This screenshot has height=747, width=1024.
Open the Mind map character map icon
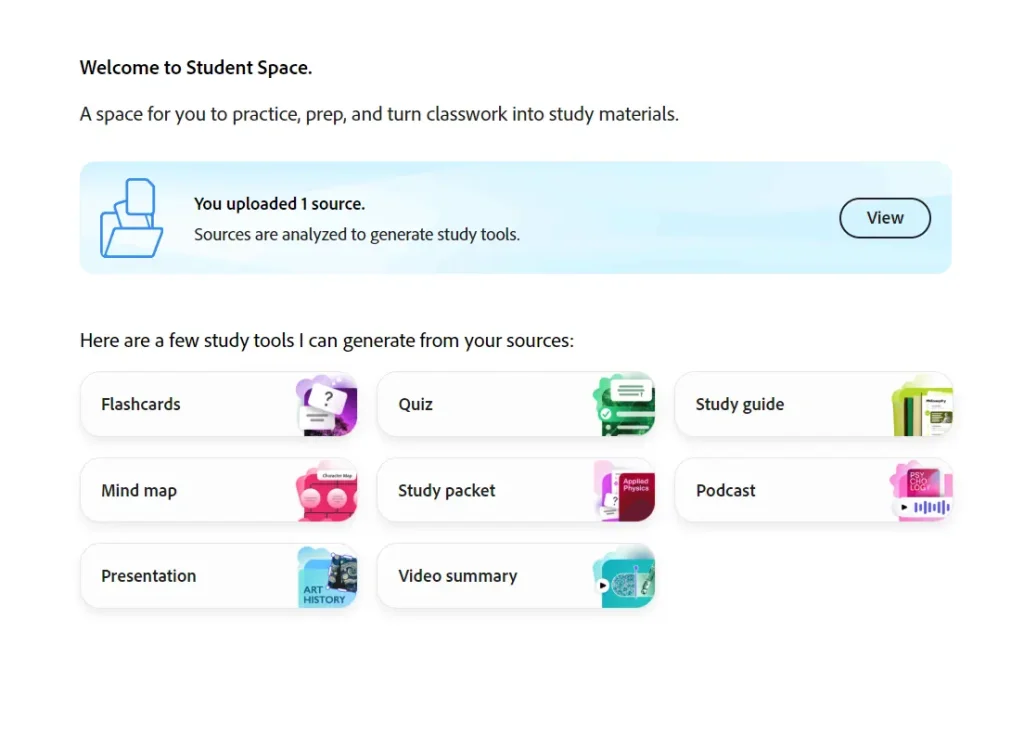[x=326, y=490]
